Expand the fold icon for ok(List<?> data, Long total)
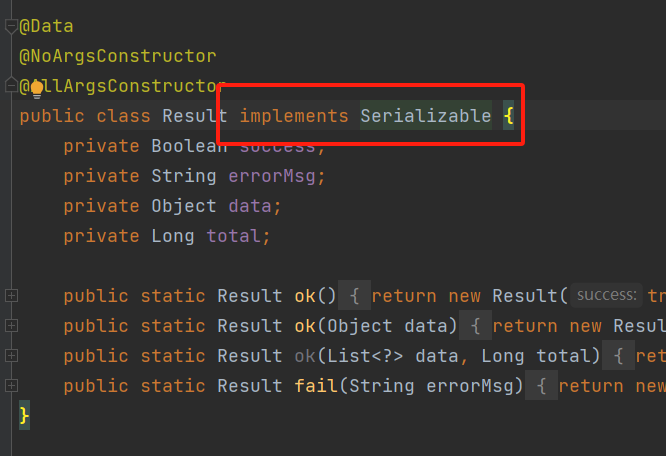666x456 pixels. (11, 356)
